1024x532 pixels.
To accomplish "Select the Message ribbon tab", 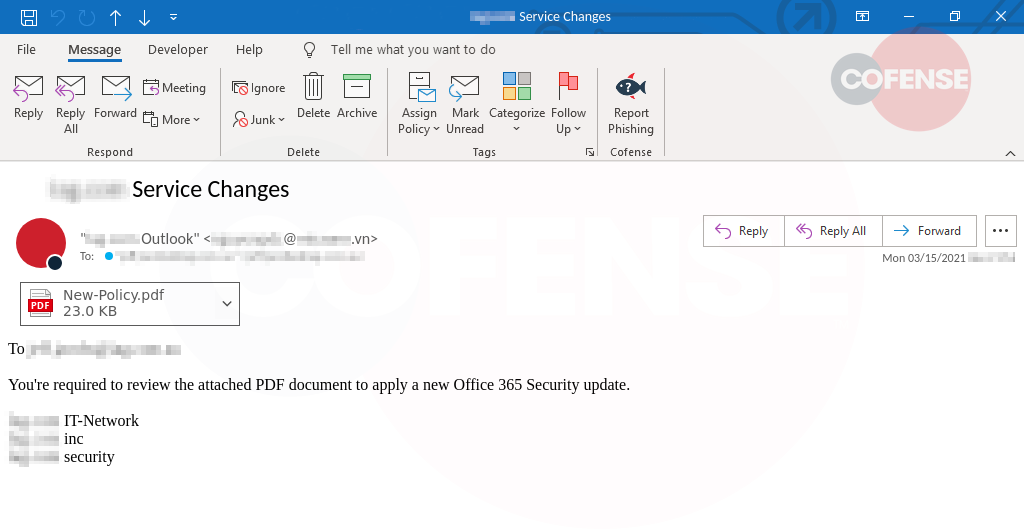I will tap(95, 50).
